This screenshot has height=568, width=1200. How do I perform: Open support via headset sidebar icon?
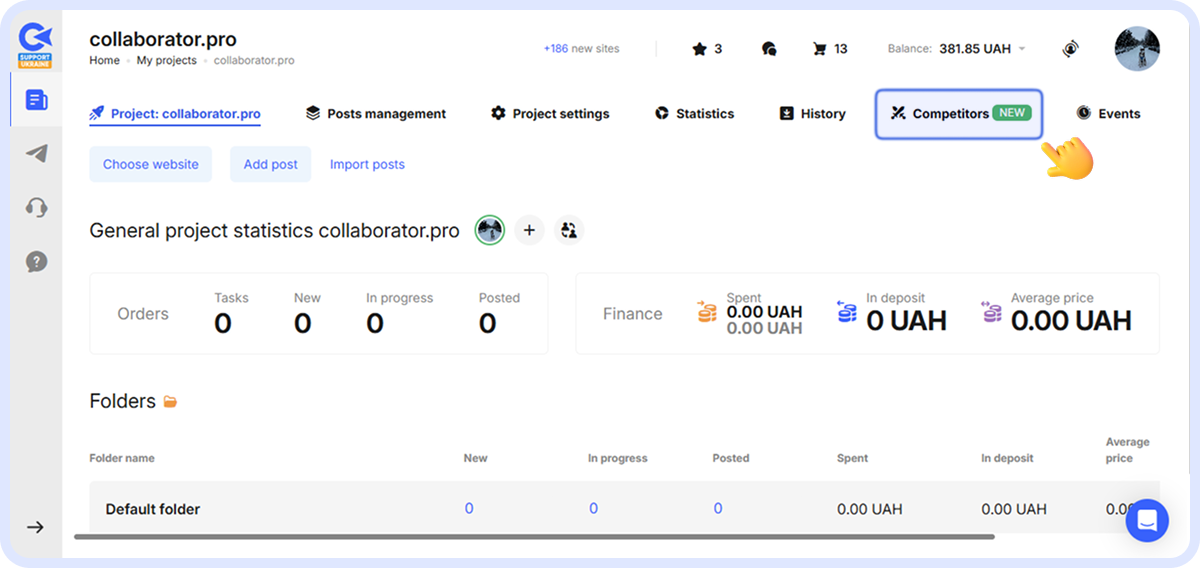[36, 207]
